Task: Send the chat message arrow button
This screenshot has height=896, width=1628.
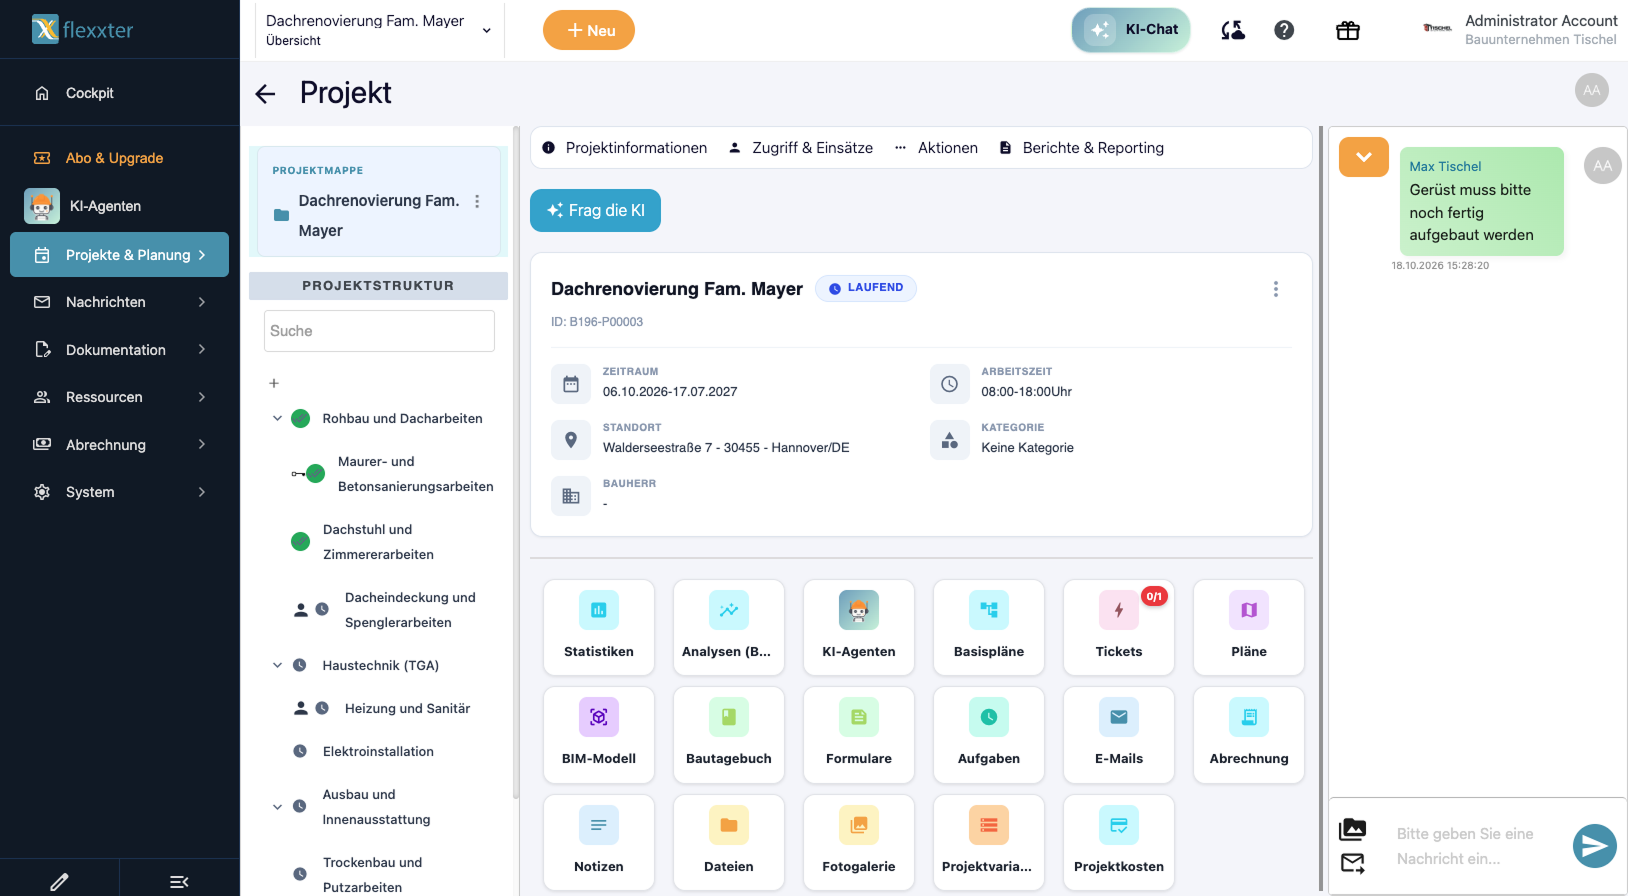Action: click(x=1595, y=846)
